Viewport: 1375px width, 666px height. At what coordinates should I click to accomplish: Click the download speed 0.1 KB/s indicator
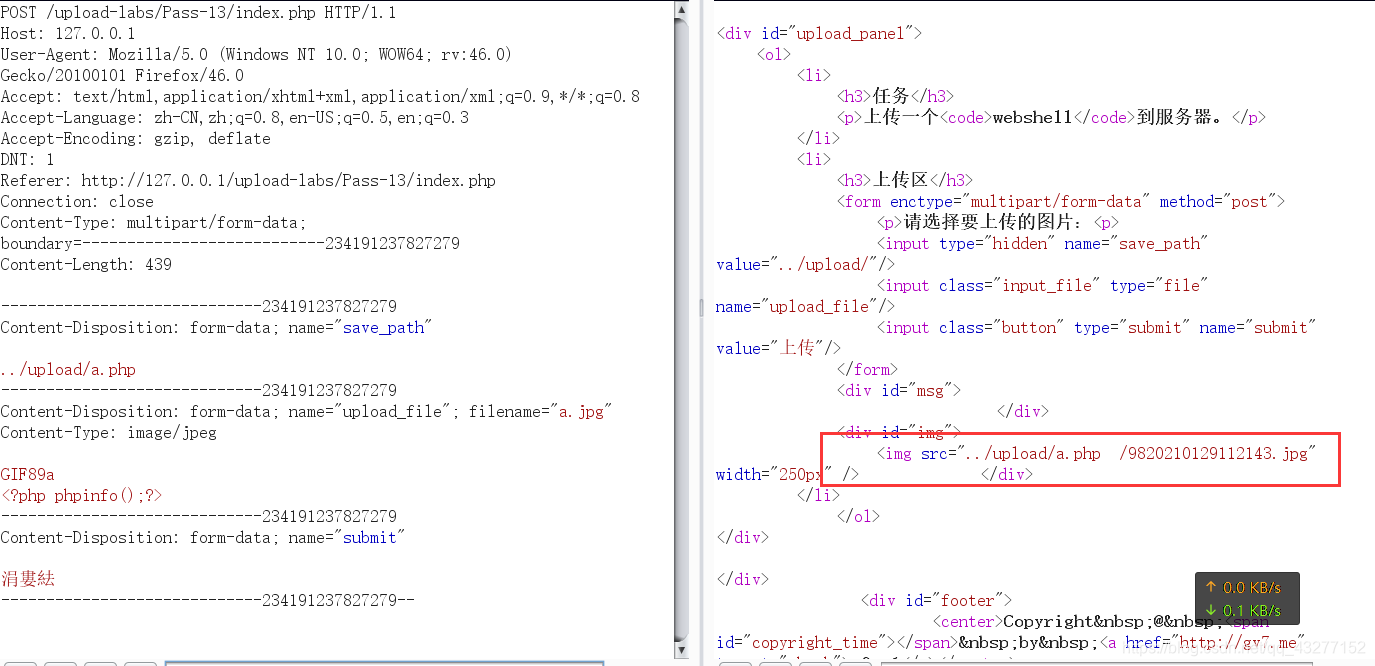coord(1242,611)
